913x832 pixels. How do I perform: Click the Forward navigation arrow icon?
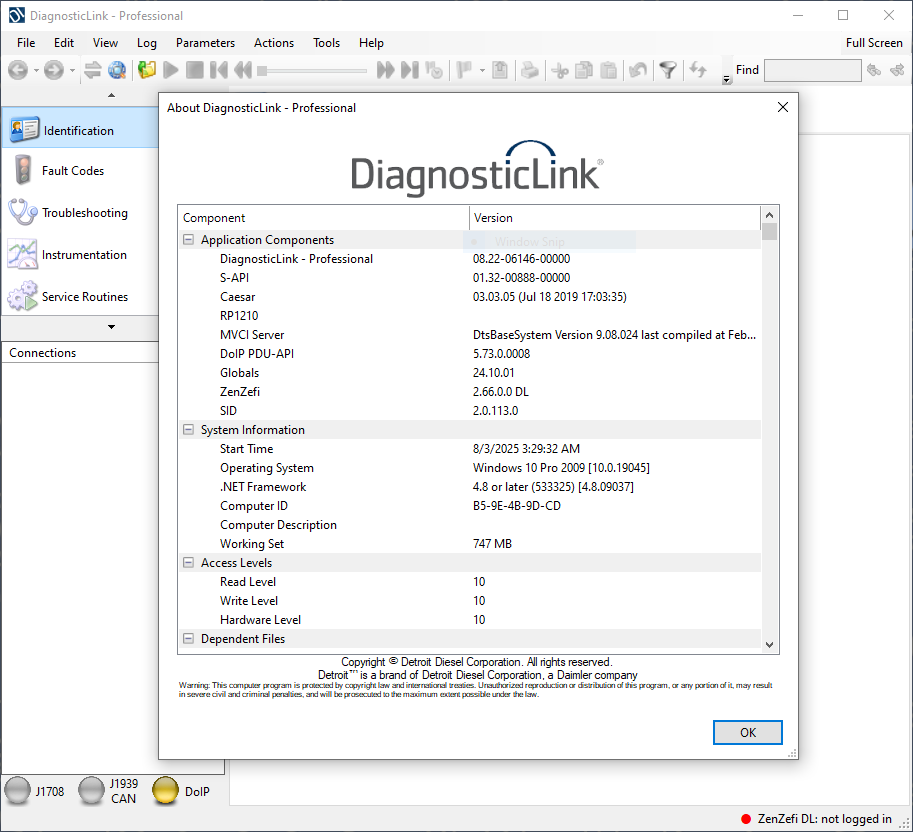point(54,70)
